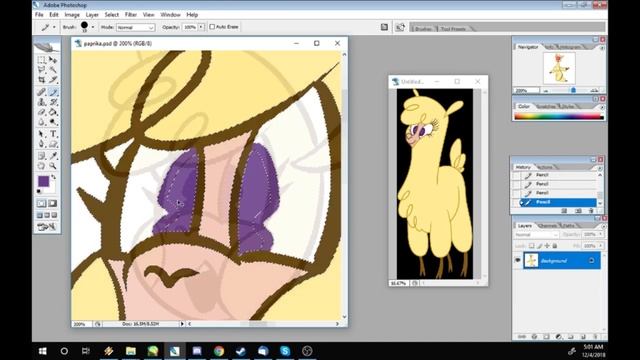The image size is (640, 360).
Task: Select the Crop tool
Action: pyautogui.click(x=42, y=80)
